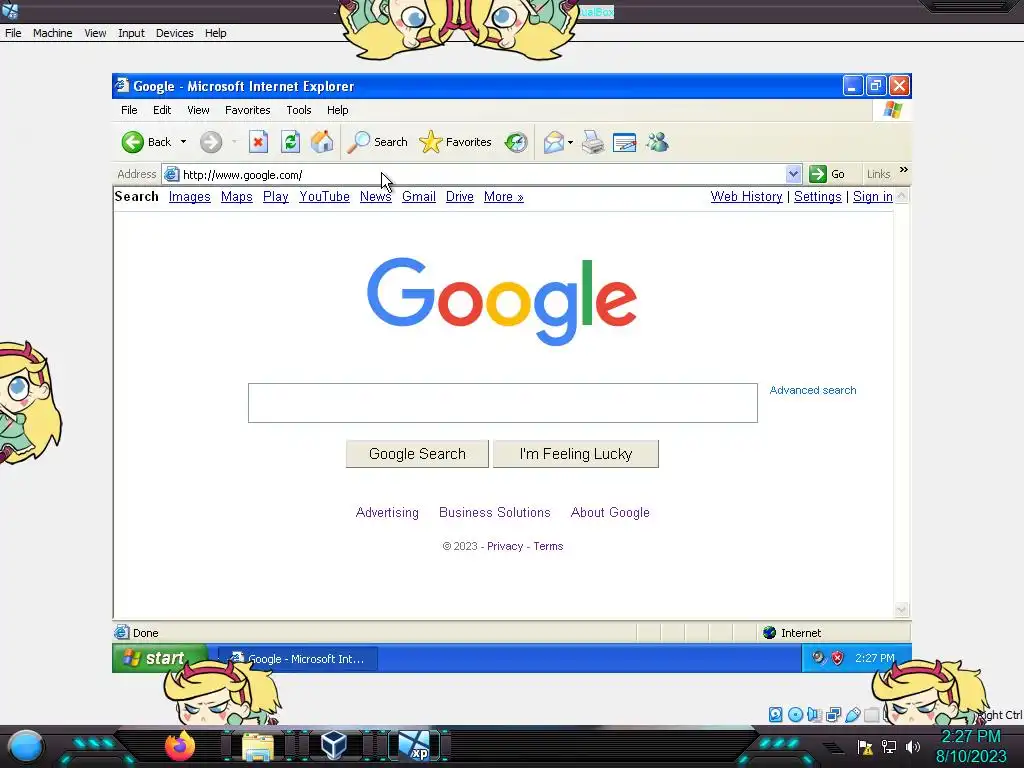1024x768 pixels.
Task: Open the YouTube link
Action: [325, 197]
